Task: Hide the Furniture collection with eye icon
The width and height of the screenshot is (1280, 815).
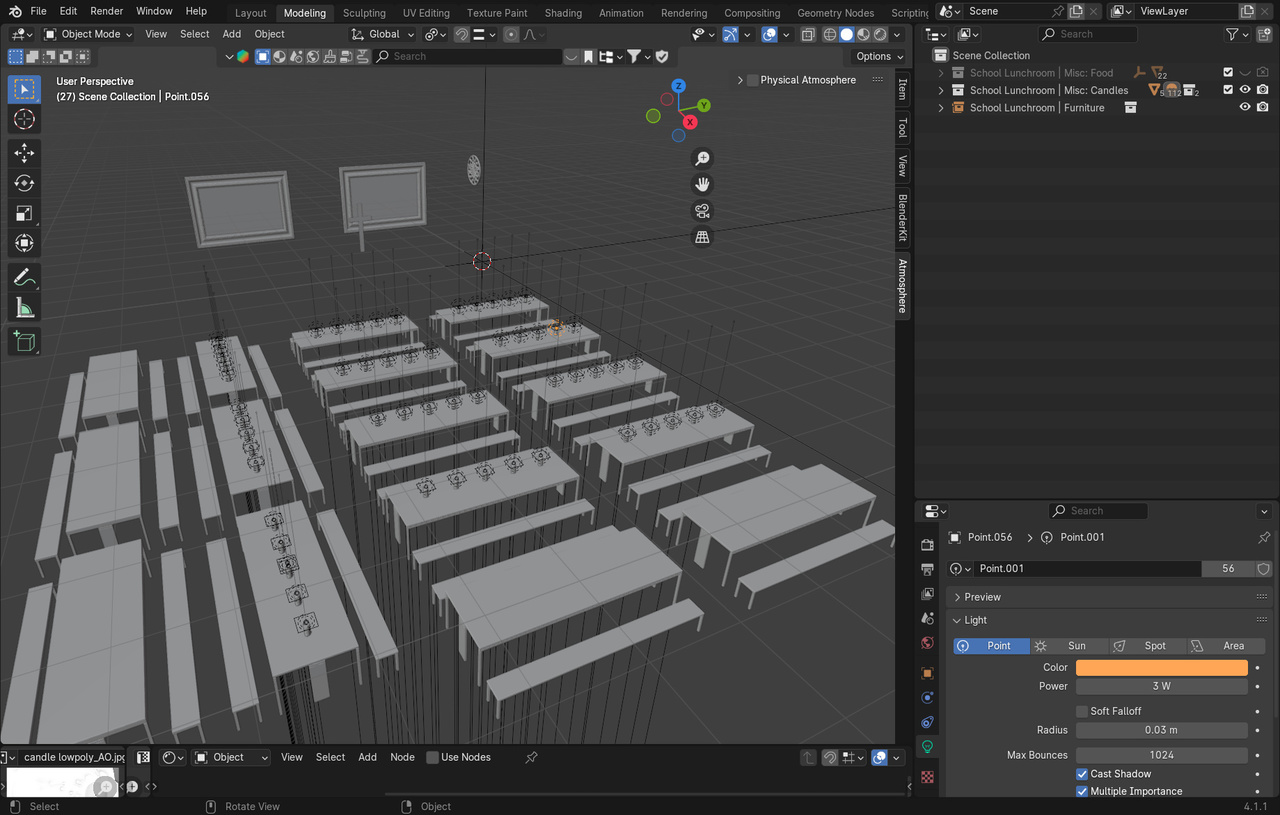Action: (1245, 107)
